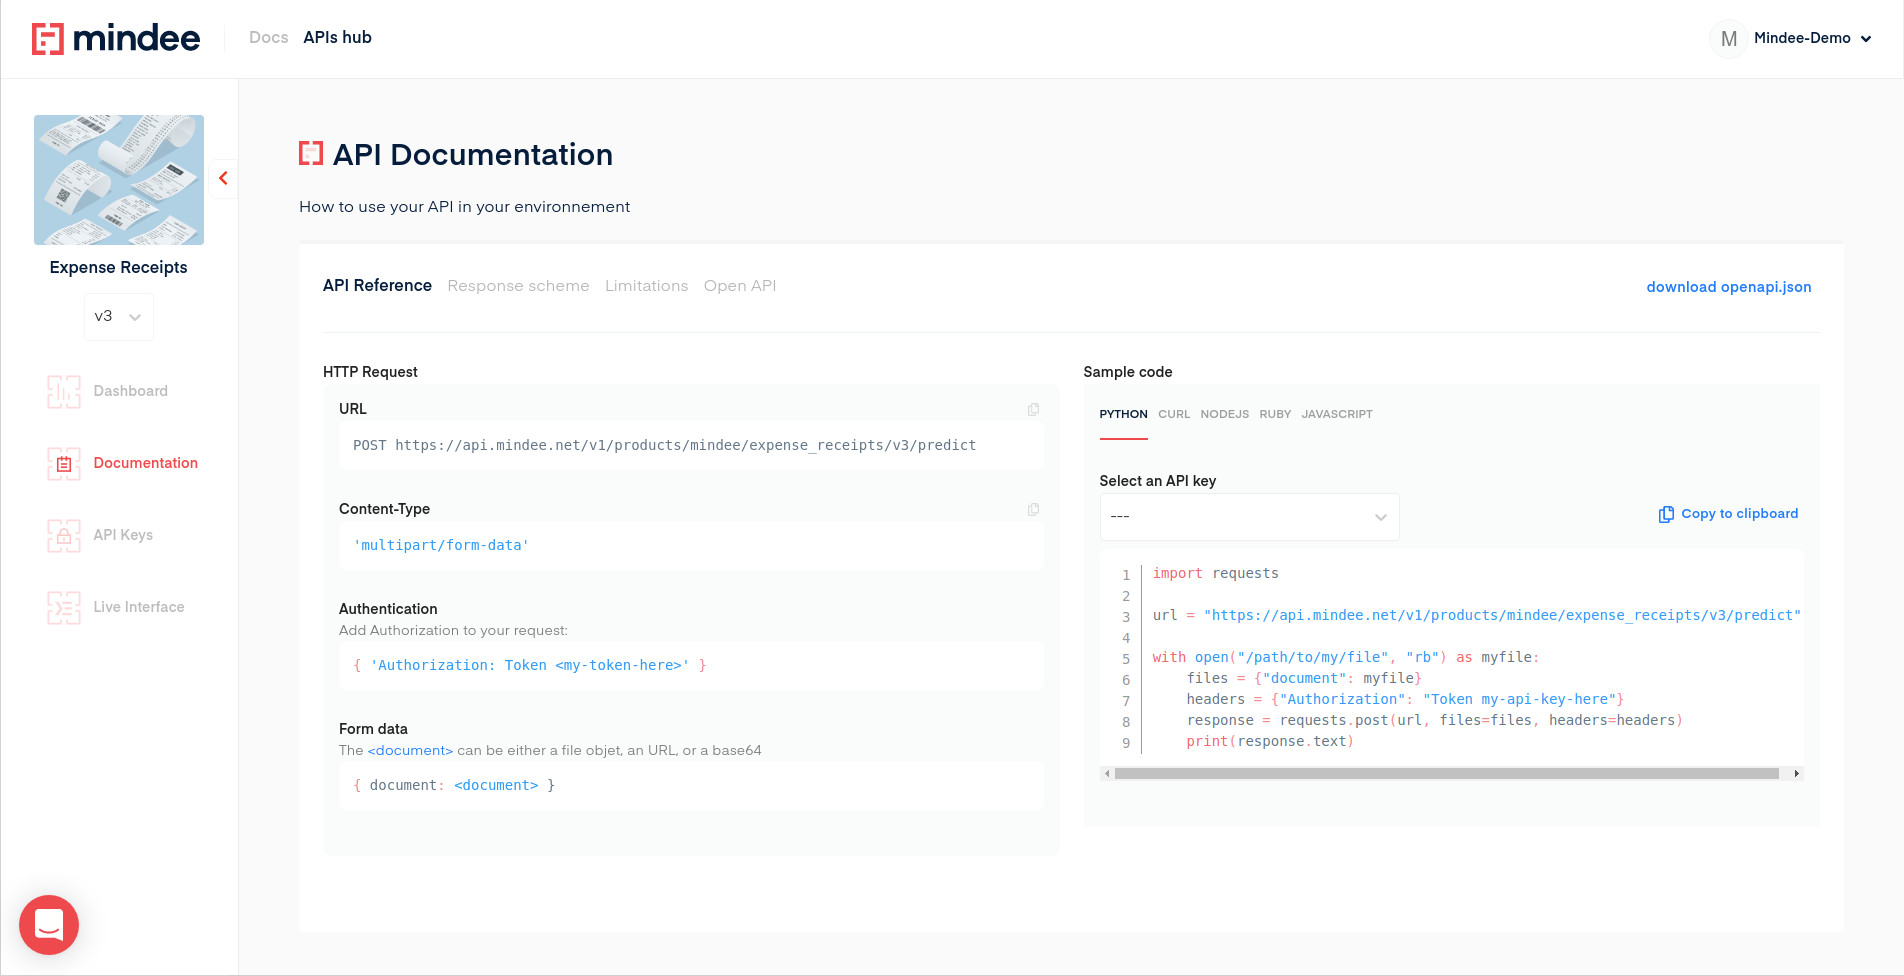Open the Dashboard sidebar icon
Image resolution: width=1904 pixels, height=976 pixels.
click(x=64, y=392)
